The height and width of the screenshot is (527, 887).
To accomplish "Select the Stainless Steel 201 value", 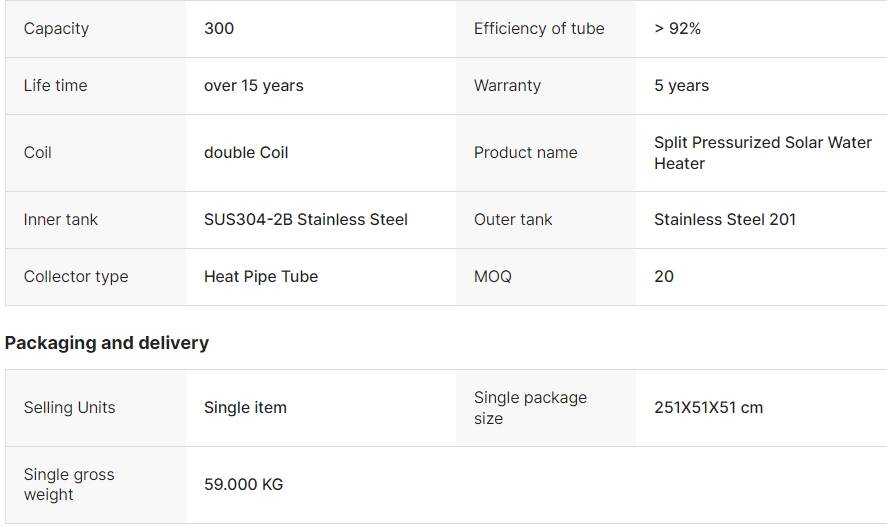I will coord(724,220).
